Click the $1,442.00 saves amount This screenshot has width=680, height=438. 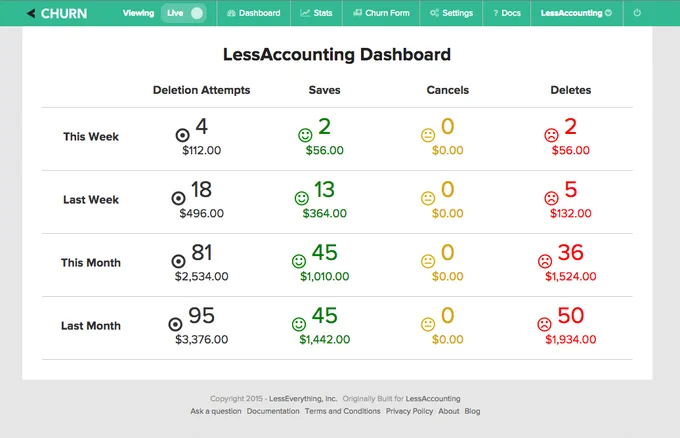click(324, 340)
